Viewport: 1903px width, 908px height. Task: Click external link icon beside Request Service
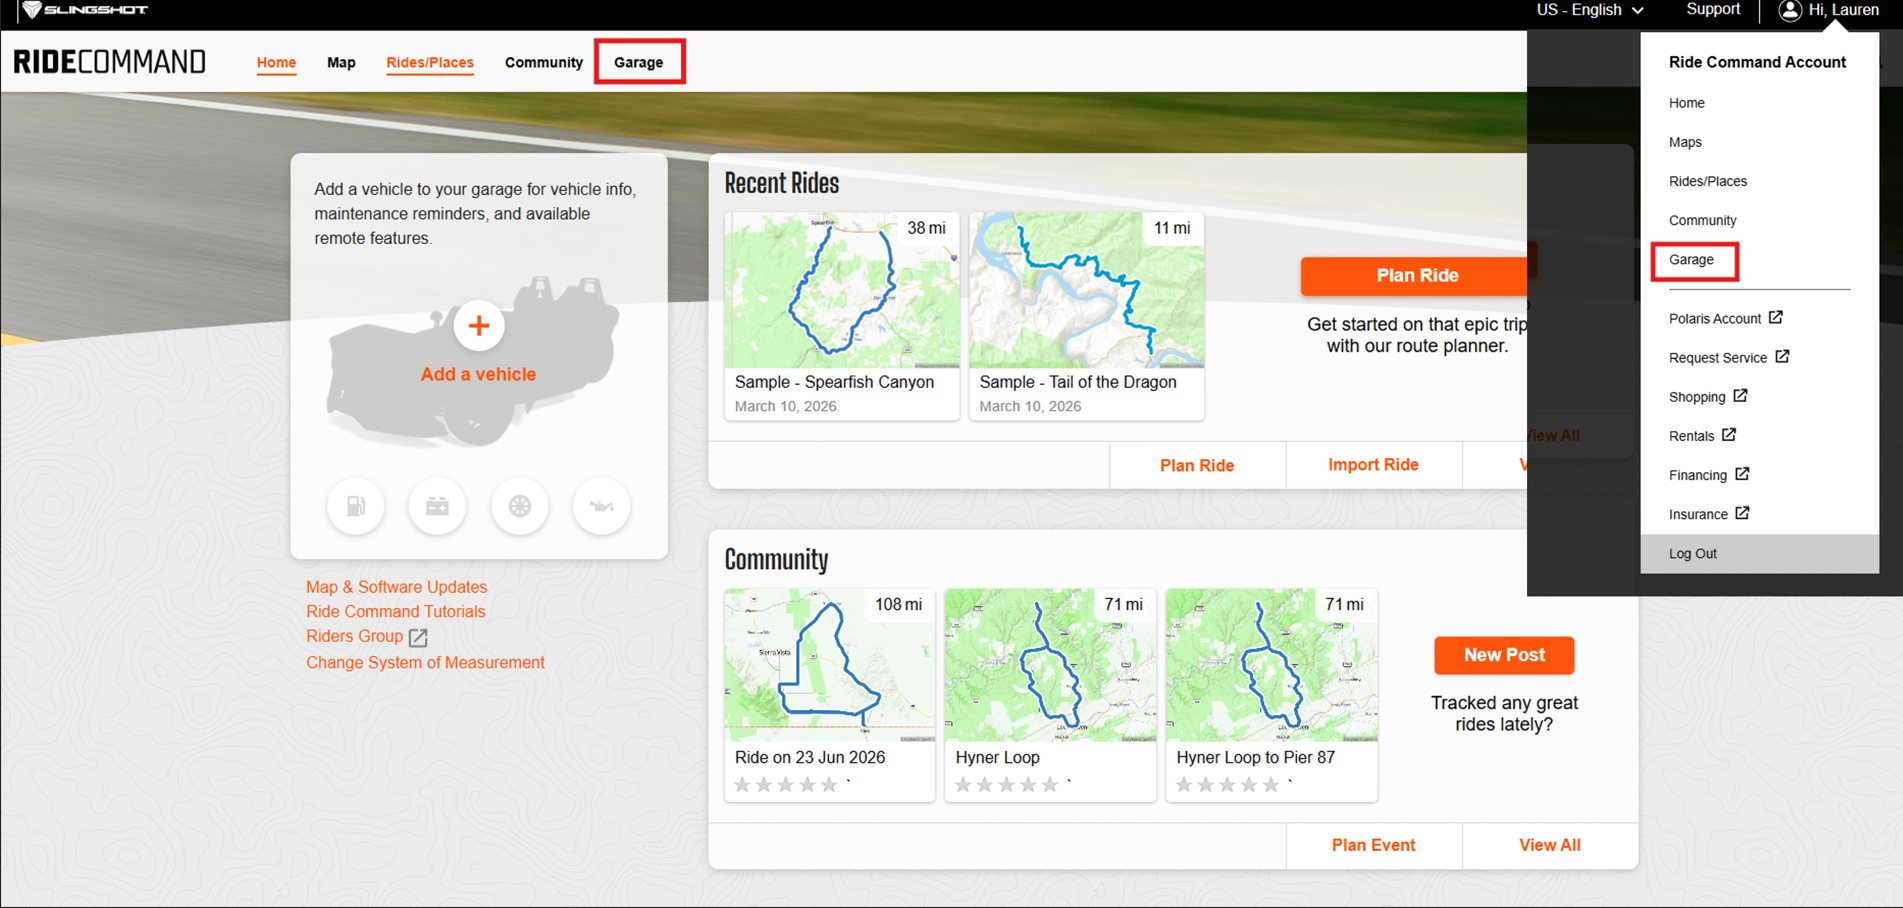[1782, 356]
